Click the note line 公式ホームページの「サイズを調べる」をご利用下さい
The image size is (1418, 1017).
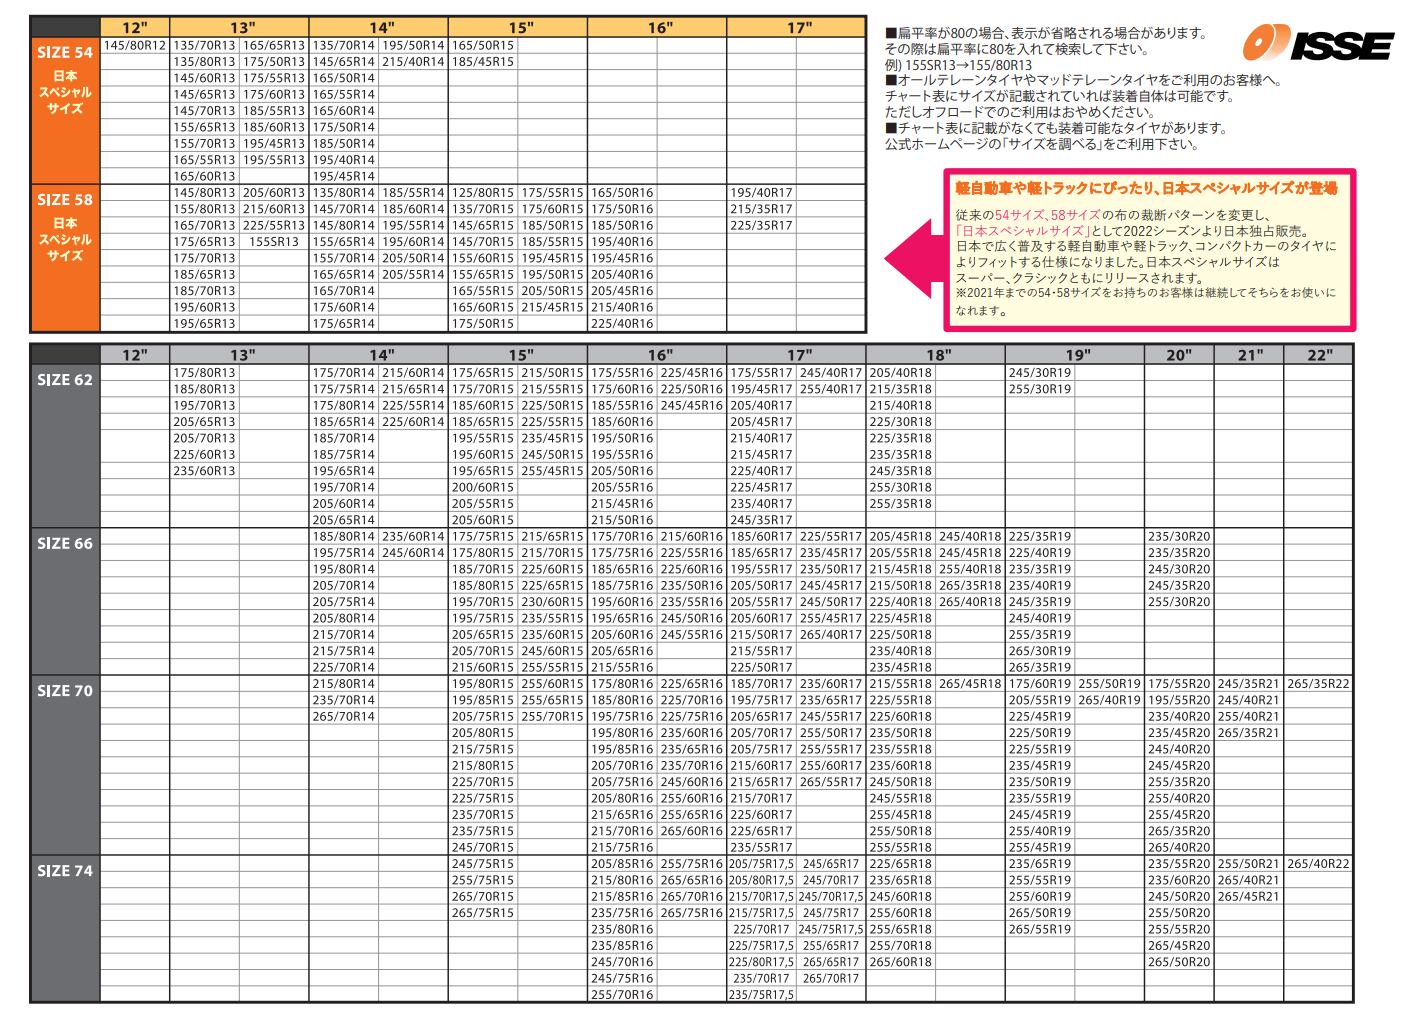point(1041,145)
